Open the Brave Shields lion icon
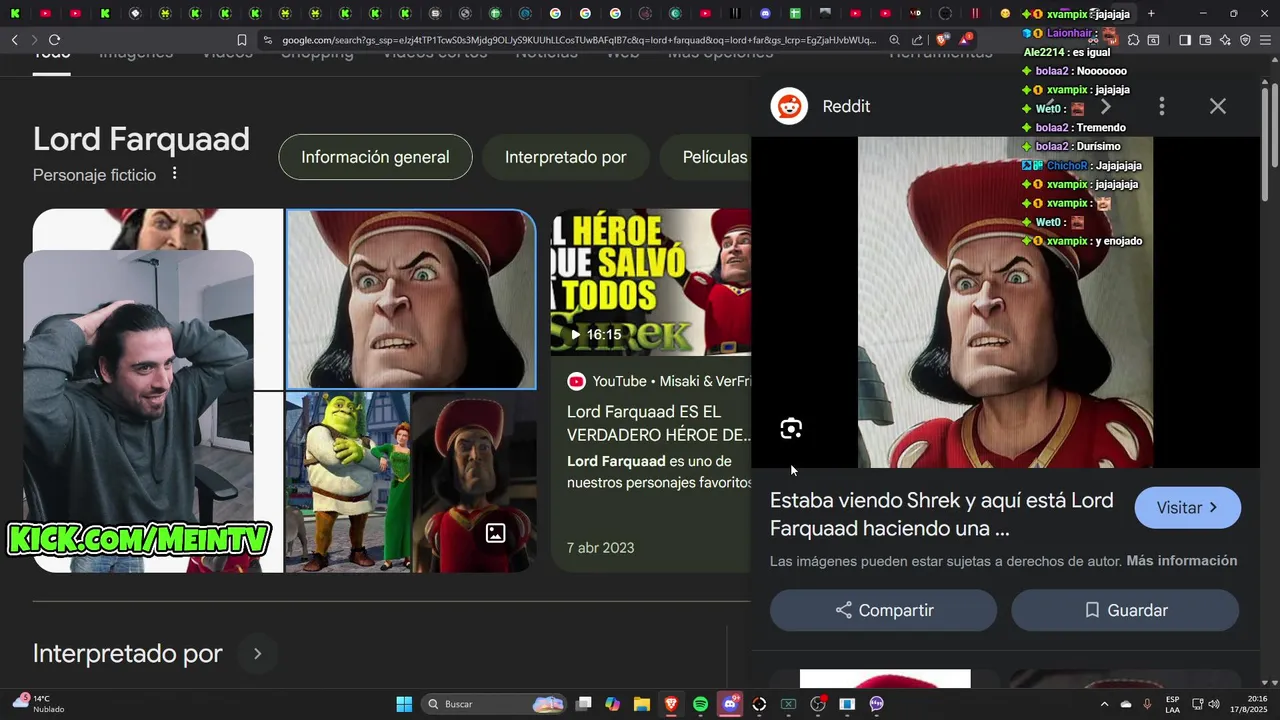The height and width of the screenshot is (720, 1280). click(x=943, y=40)
